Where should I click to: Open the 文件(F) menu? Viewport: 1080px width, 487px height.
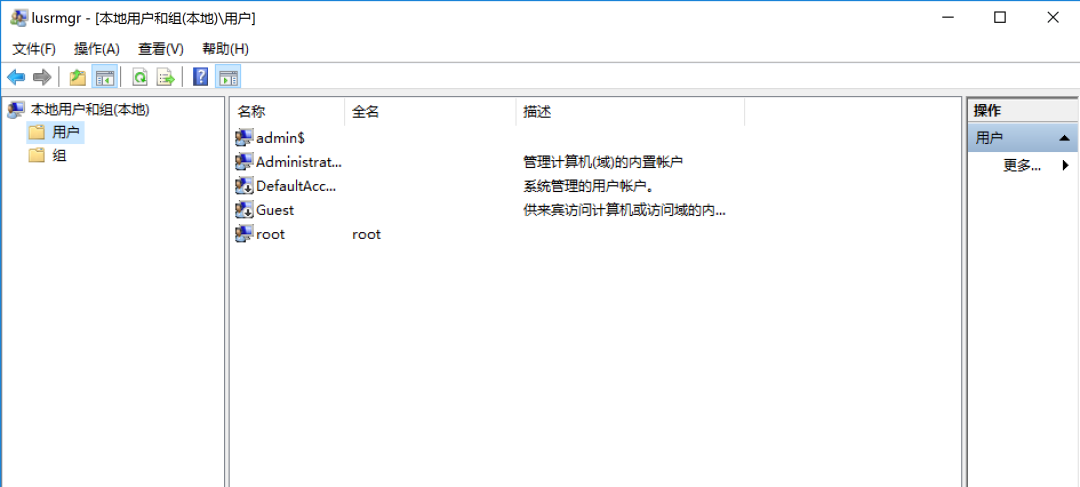(x=34, y=49)
